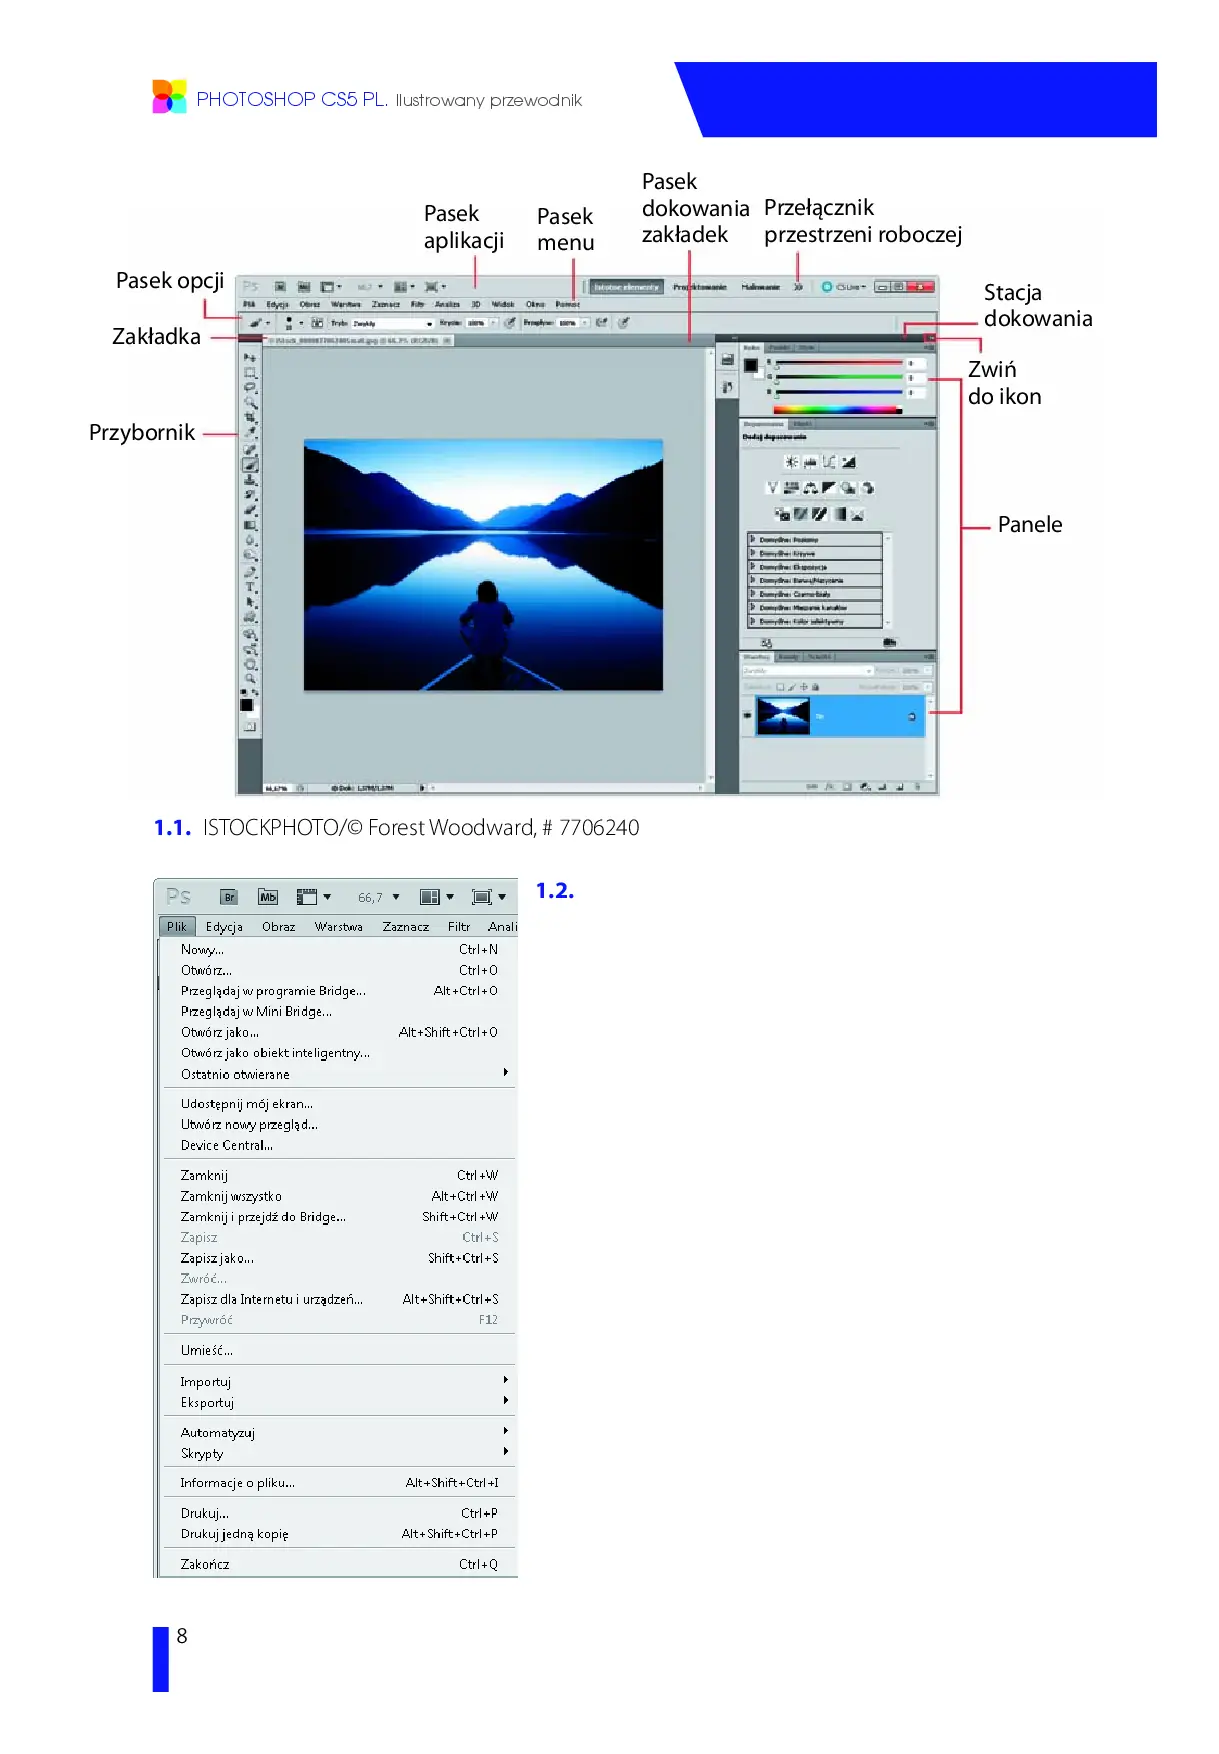1219x1754 pixels.
Task: Open the View Extras dropdown in lower application bar
Action: coord(313,897)
